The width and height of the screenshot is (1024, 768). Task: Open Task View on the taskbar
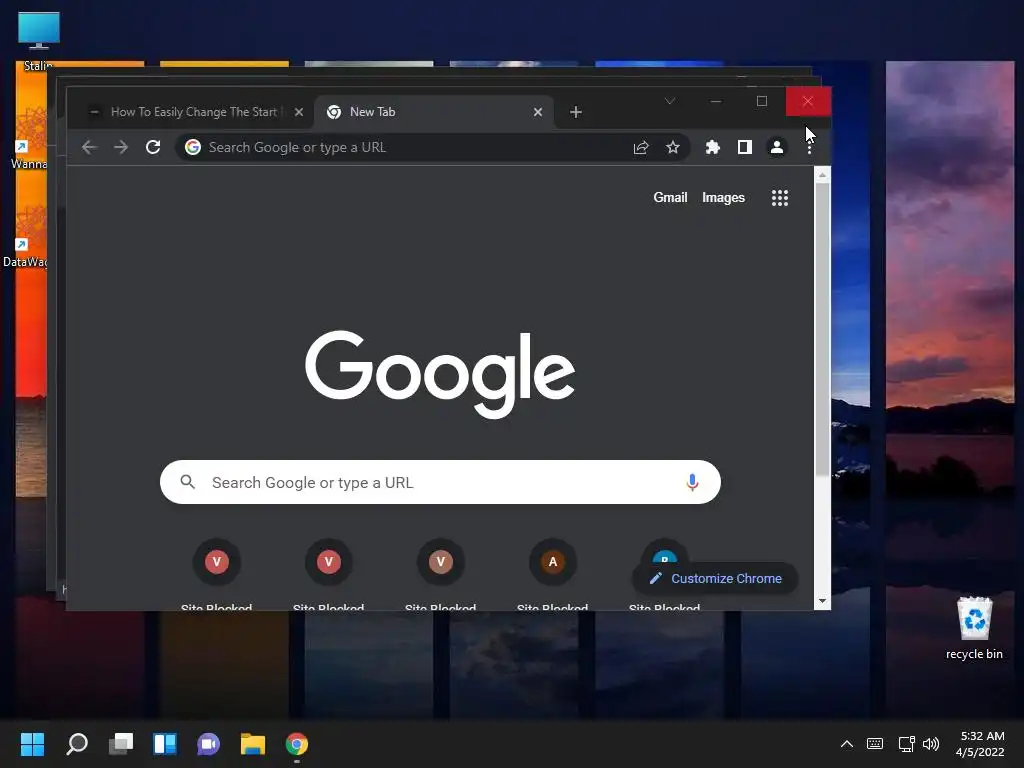121,744
